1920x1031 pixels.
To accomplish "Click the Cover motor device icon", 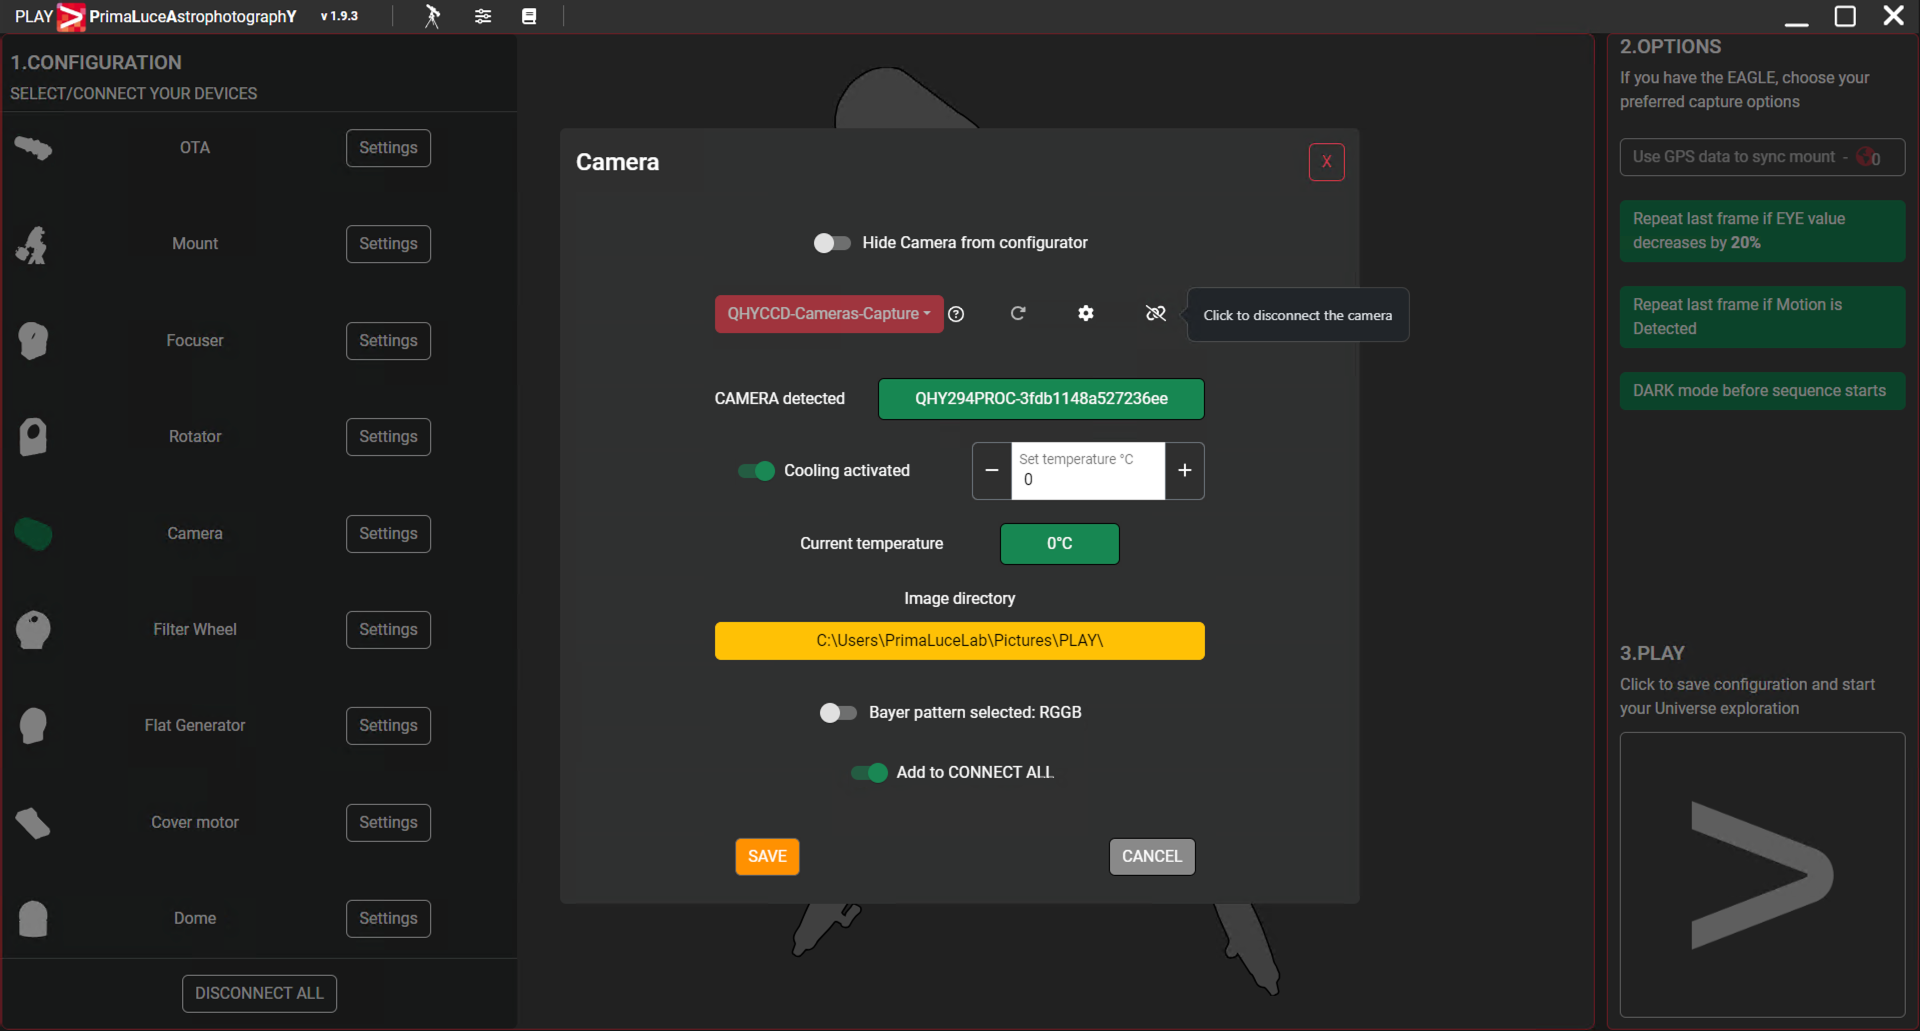I will tap(33, 823).
